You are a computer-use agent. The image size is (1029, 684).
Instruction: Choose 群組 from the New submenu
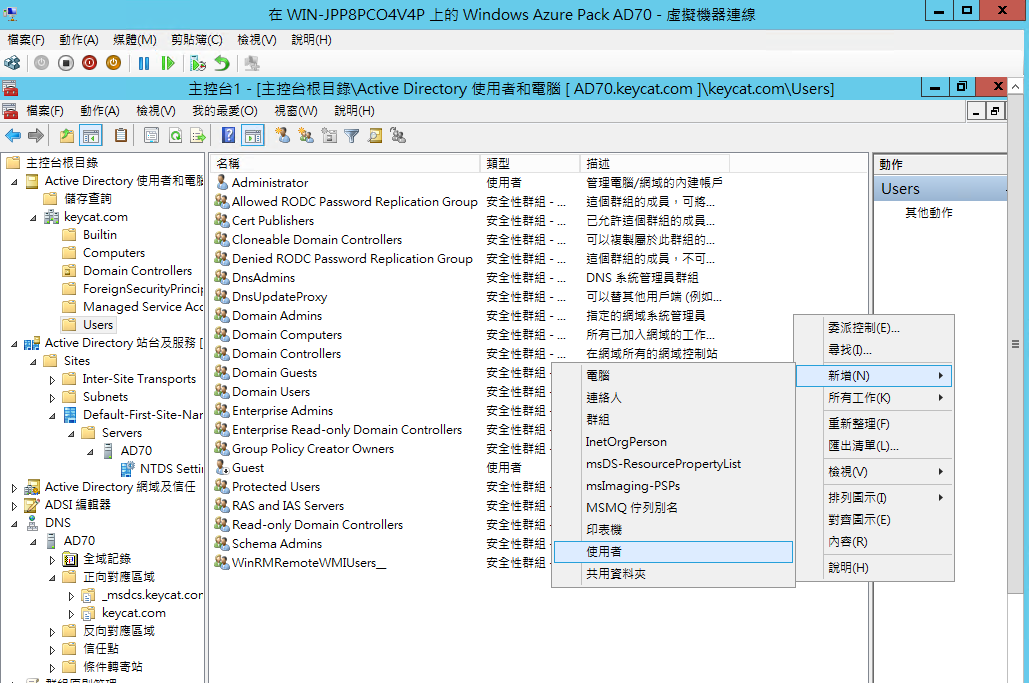pyautogui.click(x=673, y=419)
